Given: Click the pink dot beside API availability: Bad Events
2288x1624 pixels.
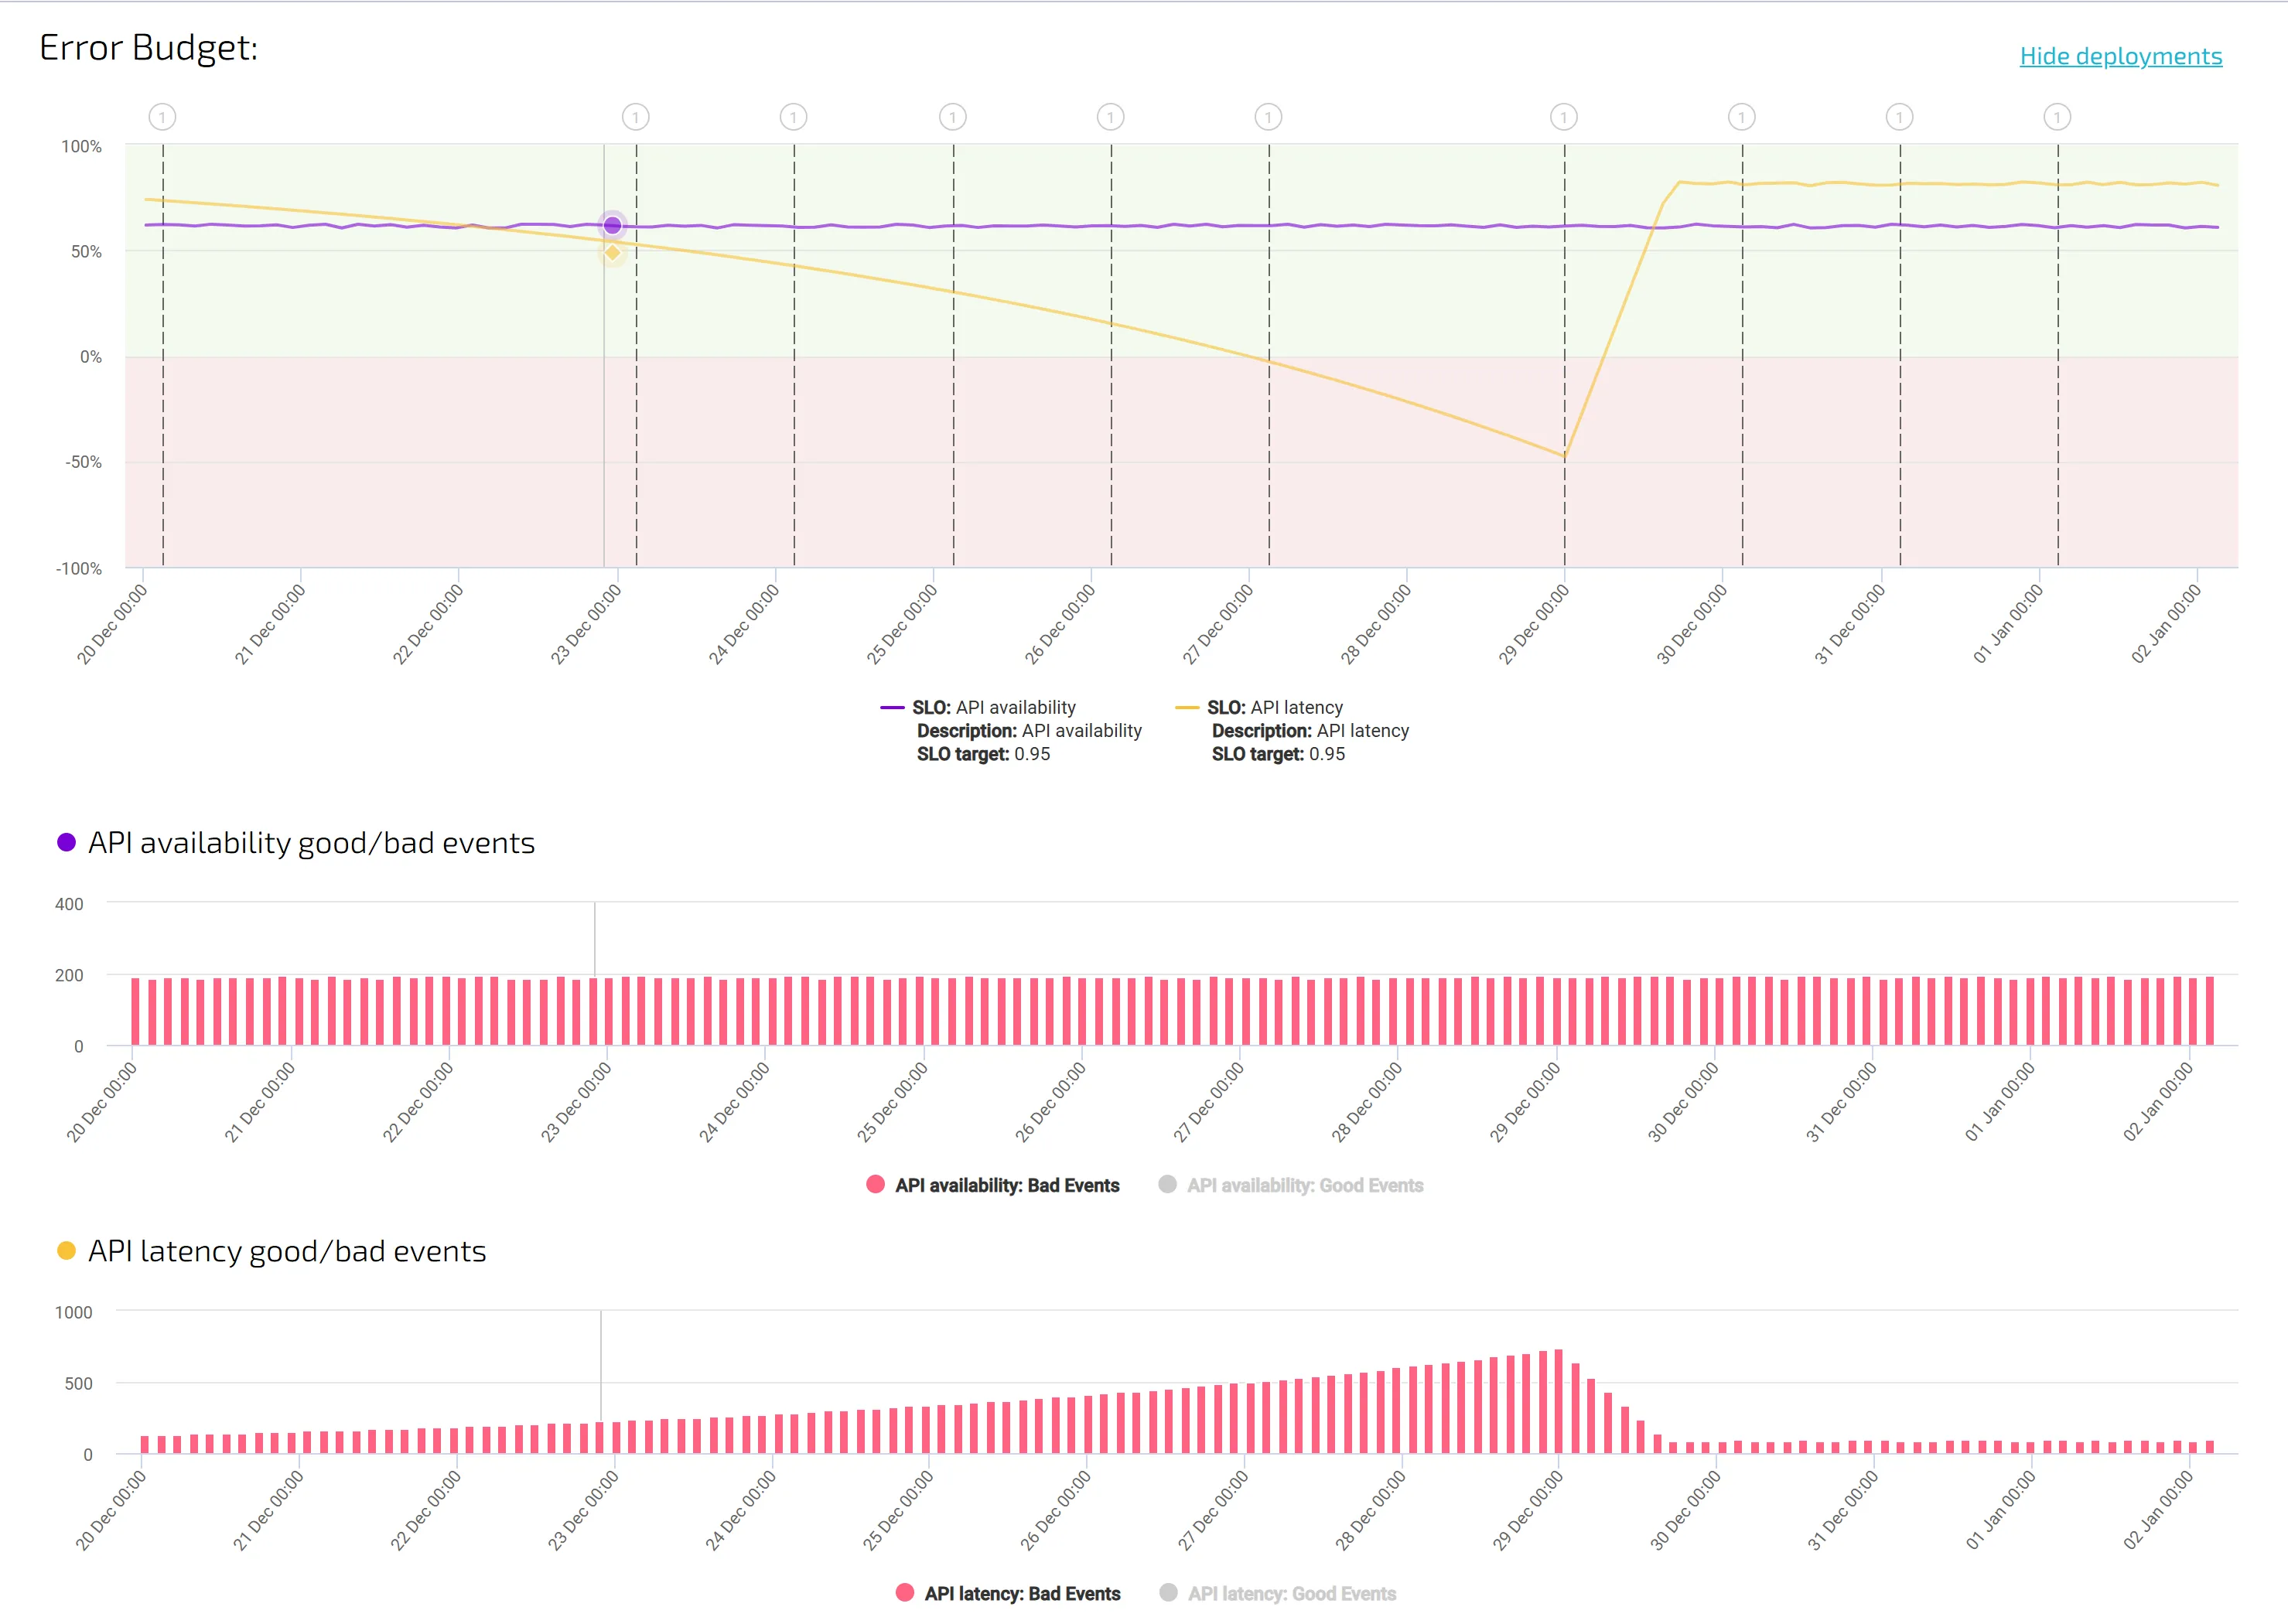Looking at the screenshot, I should (x=875, y=1184).
